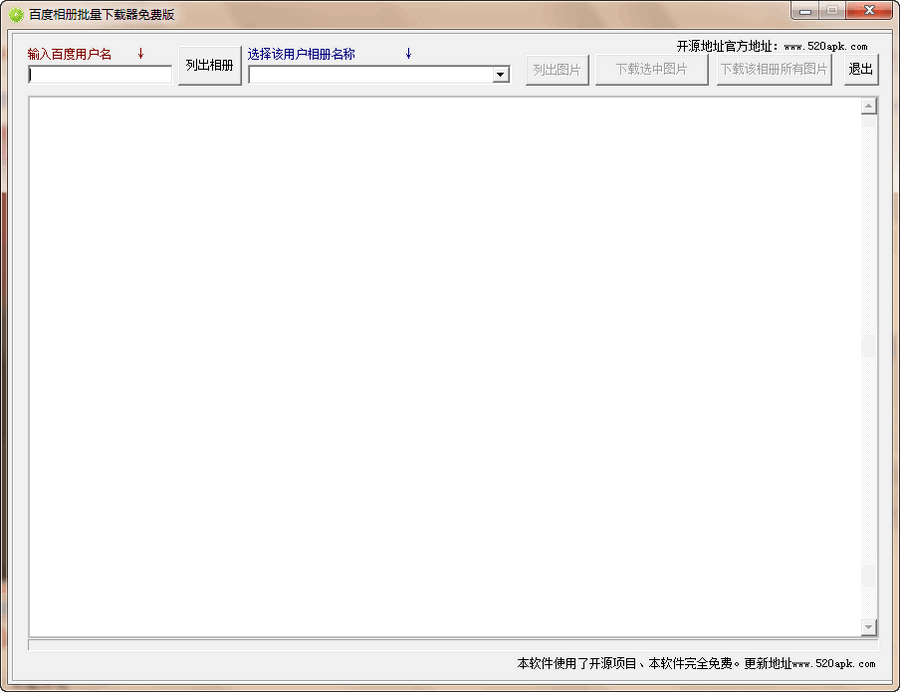Click the 列出图片 button
The image size is (900, 692).
click(557, 69)
